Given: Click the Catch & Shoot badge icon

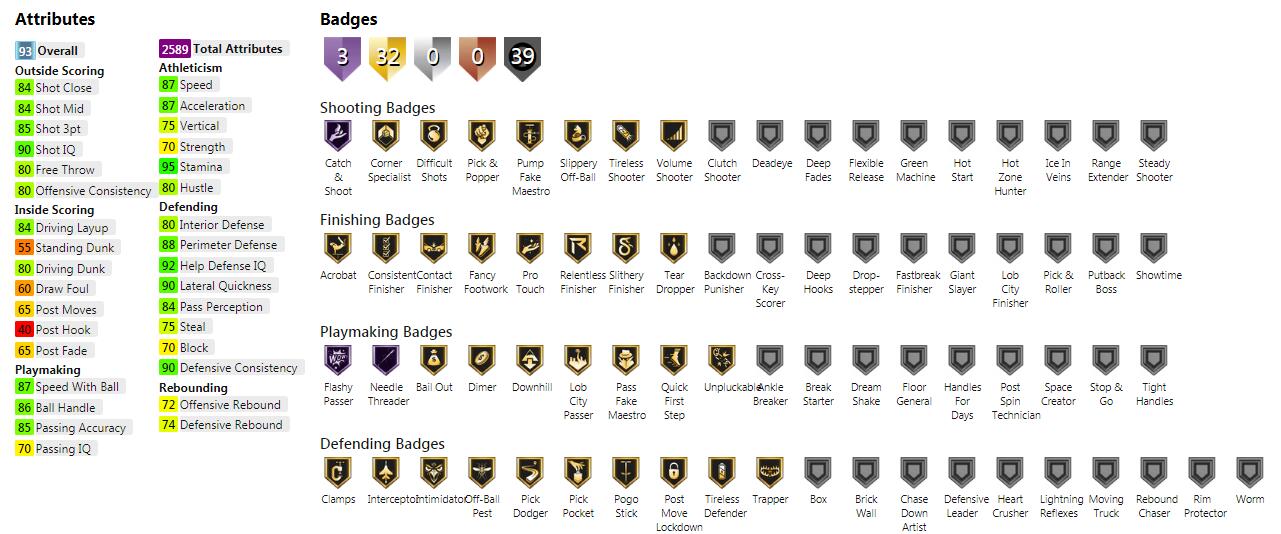Looking at the screenshot, I should 338,135.
